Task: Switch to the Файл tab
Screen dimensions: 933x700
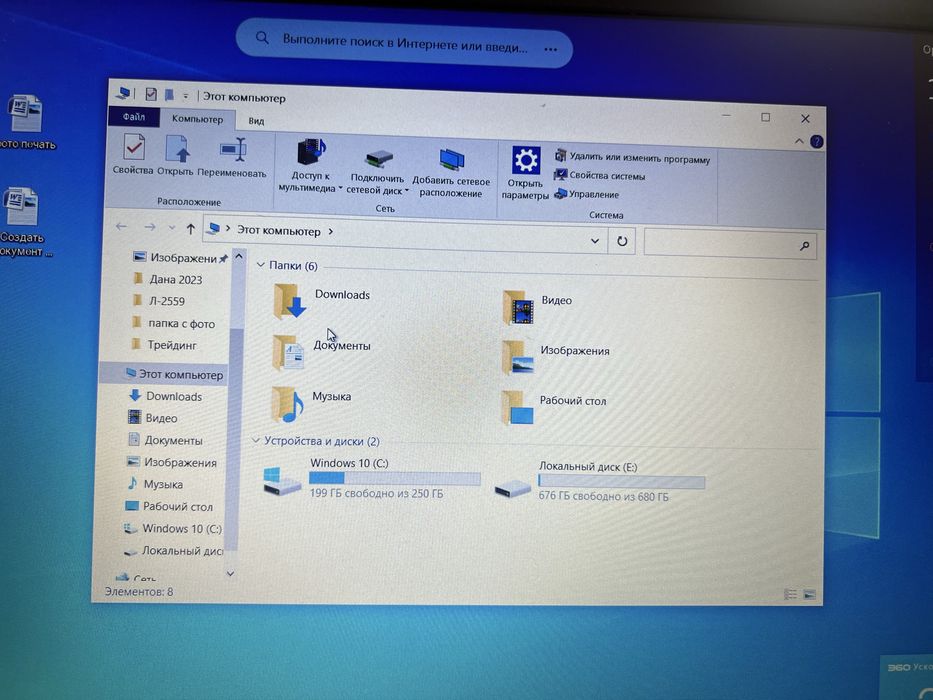Action: point(134,117)
